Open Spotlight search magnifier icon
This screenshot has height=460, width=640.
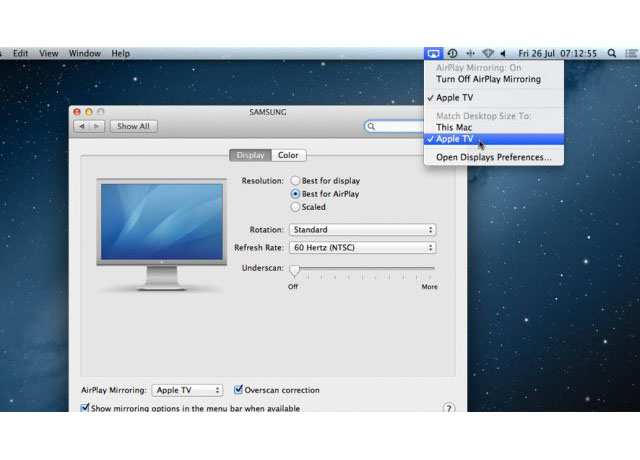coord(611,53)
